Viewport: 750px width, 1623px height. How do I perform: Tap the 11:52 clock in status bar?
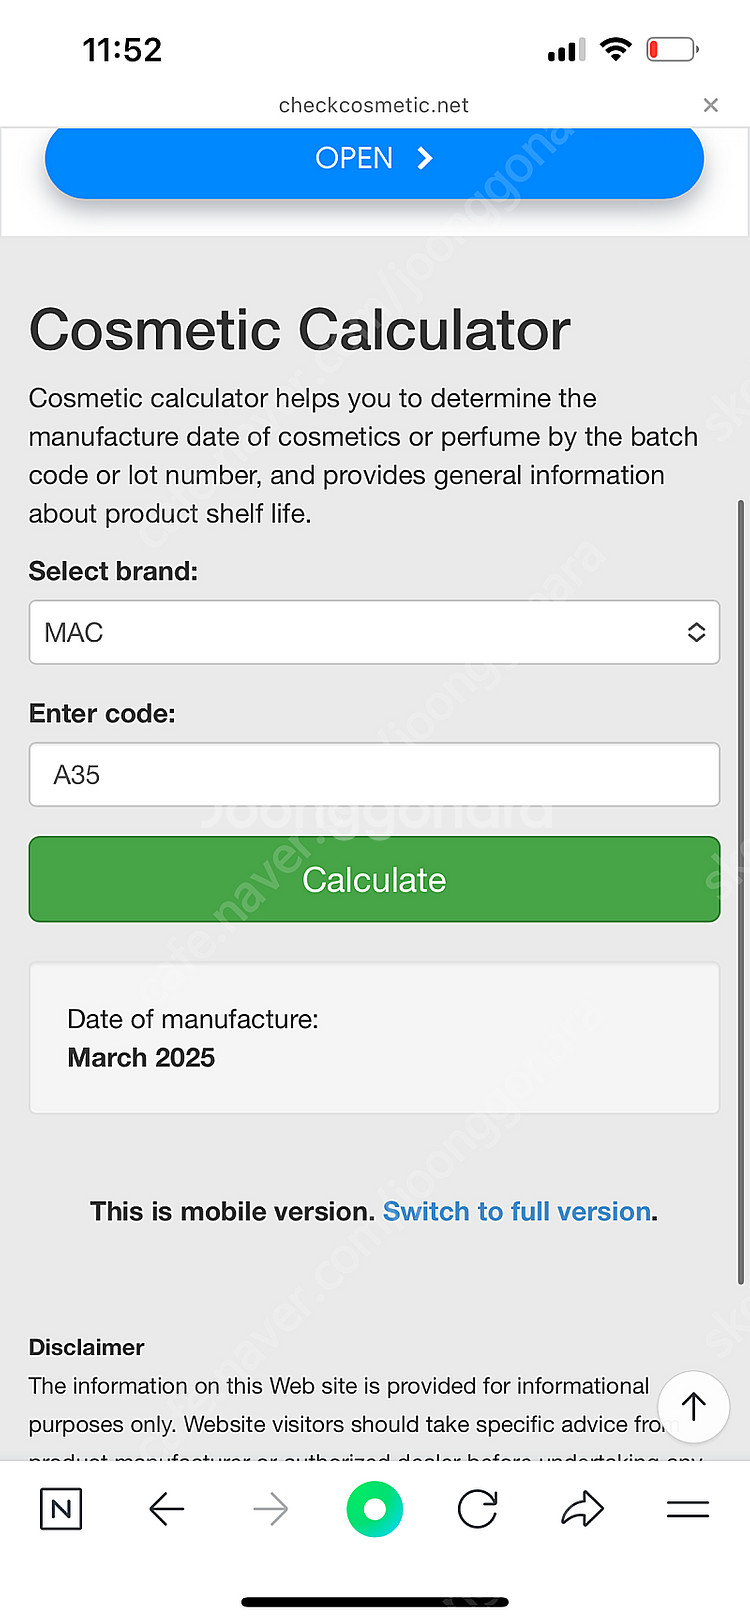pos(122,50)
